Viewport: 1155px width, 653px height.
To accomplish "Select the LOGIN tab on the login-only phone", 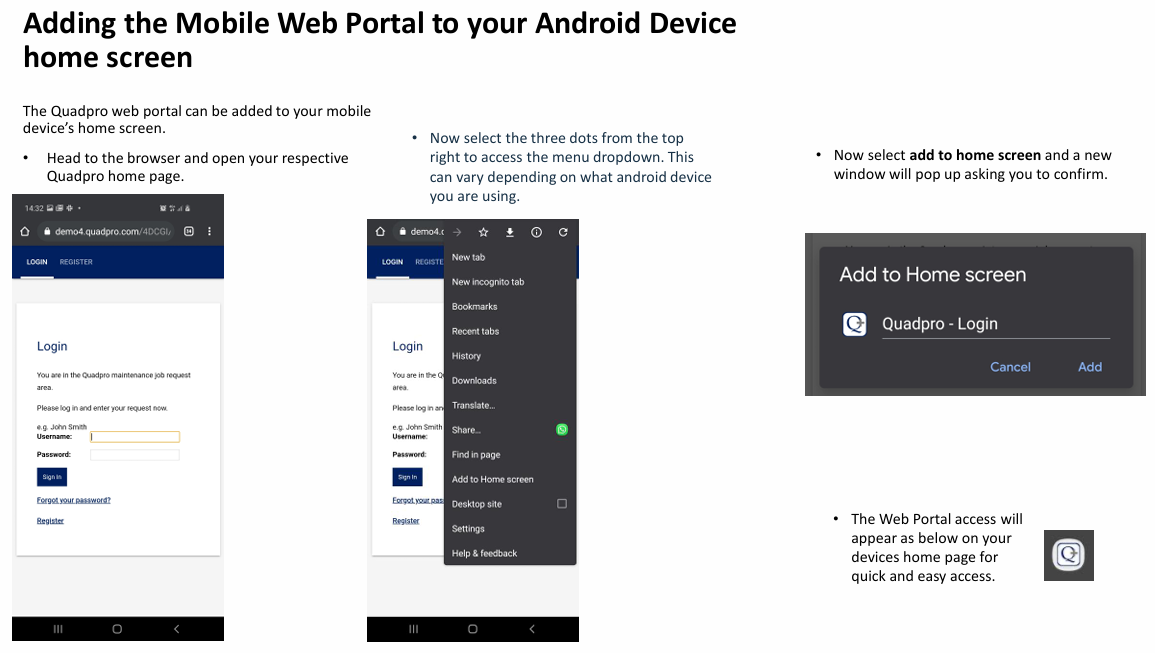I will [37, 262].
